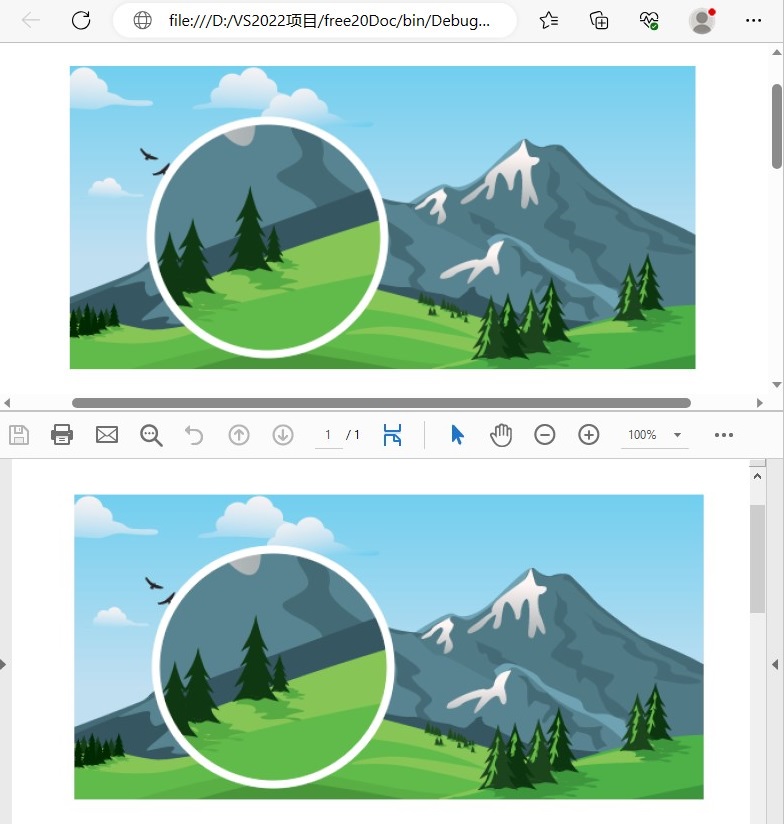Image resolution: width=784 pixels, height=824 pixels.
Task: Open the find text magnifier
Action: click(151, 435)
